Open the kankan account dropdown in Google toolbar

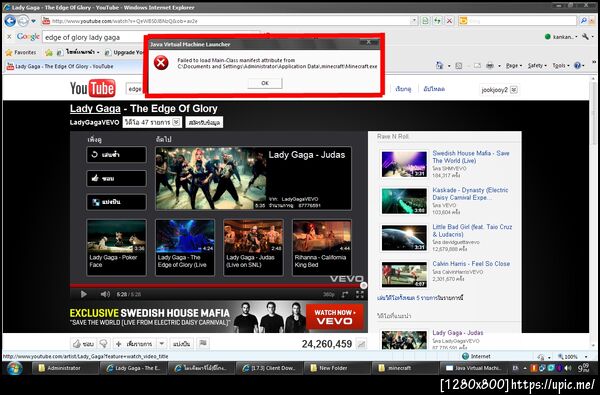coord(561,37)
